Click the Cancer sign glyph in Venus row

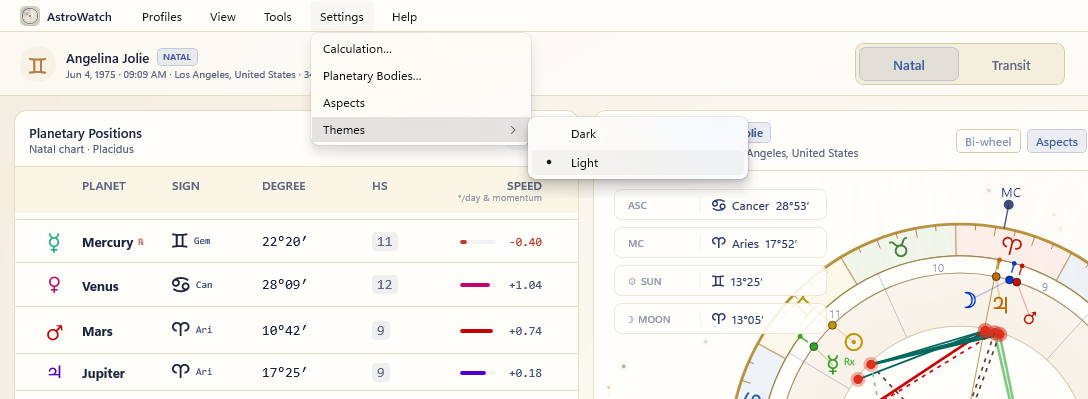tap(180, 284)
